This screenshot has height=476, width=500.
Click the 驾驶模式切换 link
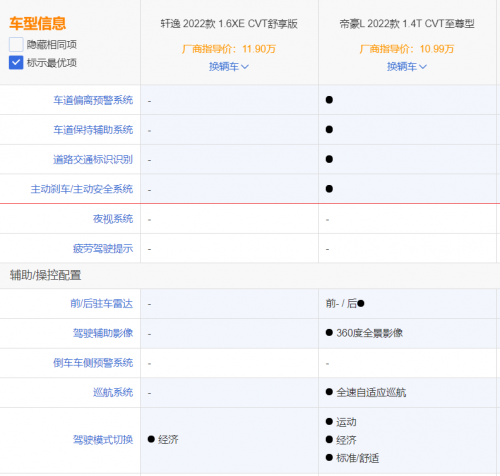[103, 440]
